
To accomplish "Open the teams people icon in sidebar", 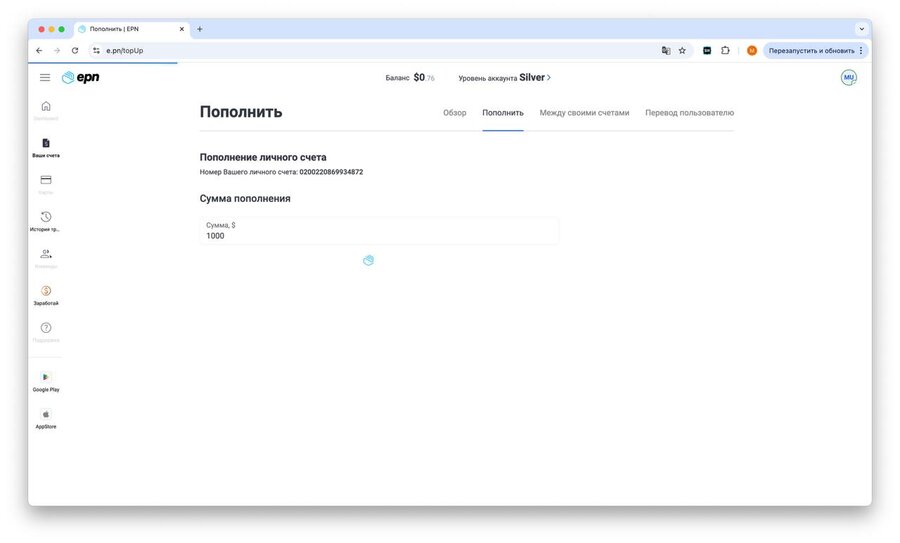I will [x=46, y=254].
